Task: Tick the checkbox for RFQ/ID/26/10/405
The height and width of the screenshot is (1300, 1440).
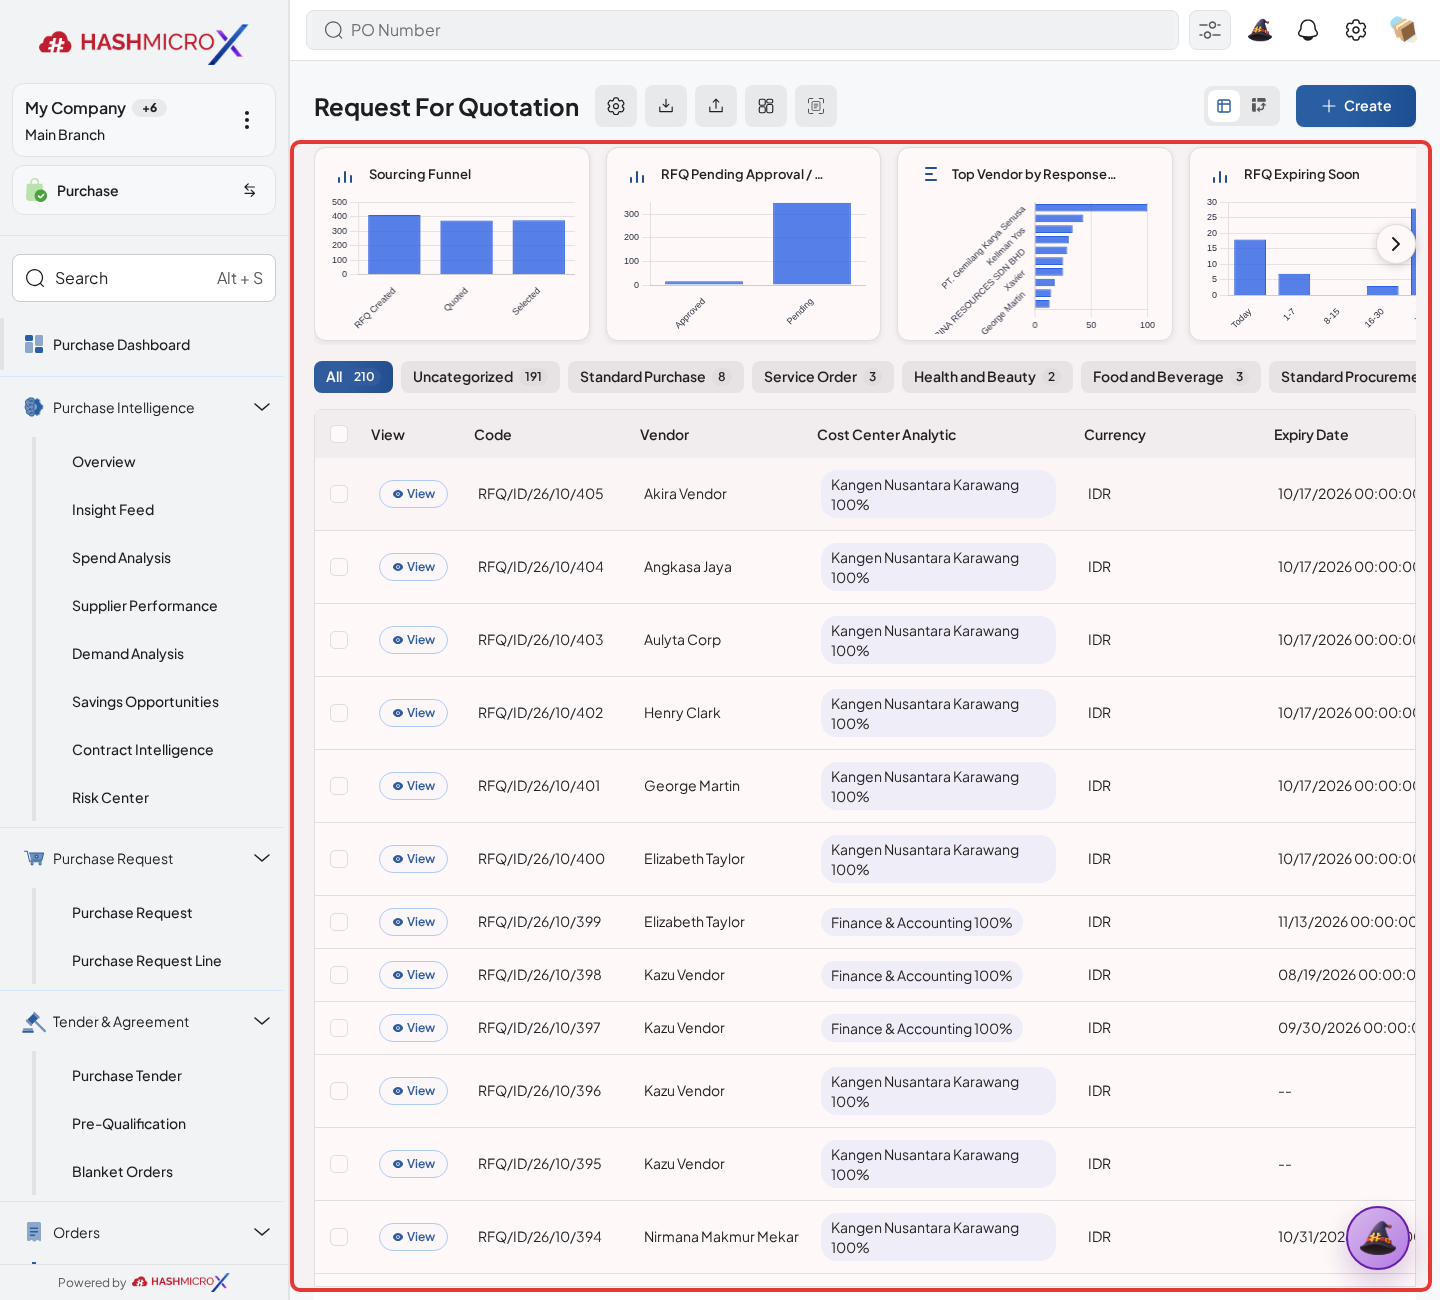Action: click(339, 494)
